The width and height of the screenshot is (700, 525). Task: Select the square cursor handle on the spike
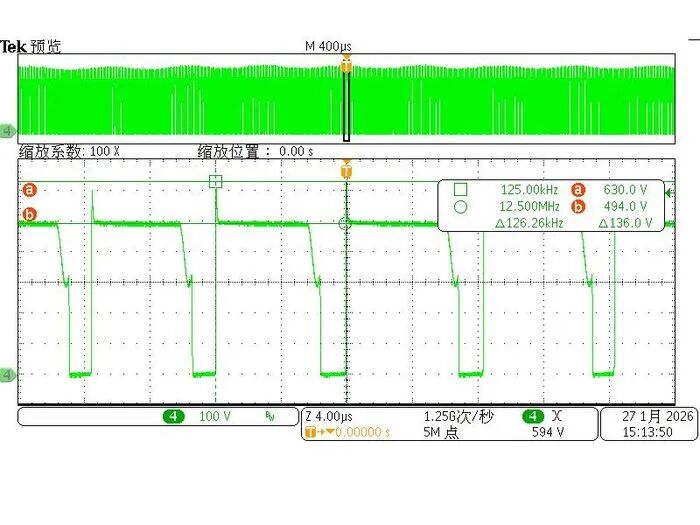[216, 182]
